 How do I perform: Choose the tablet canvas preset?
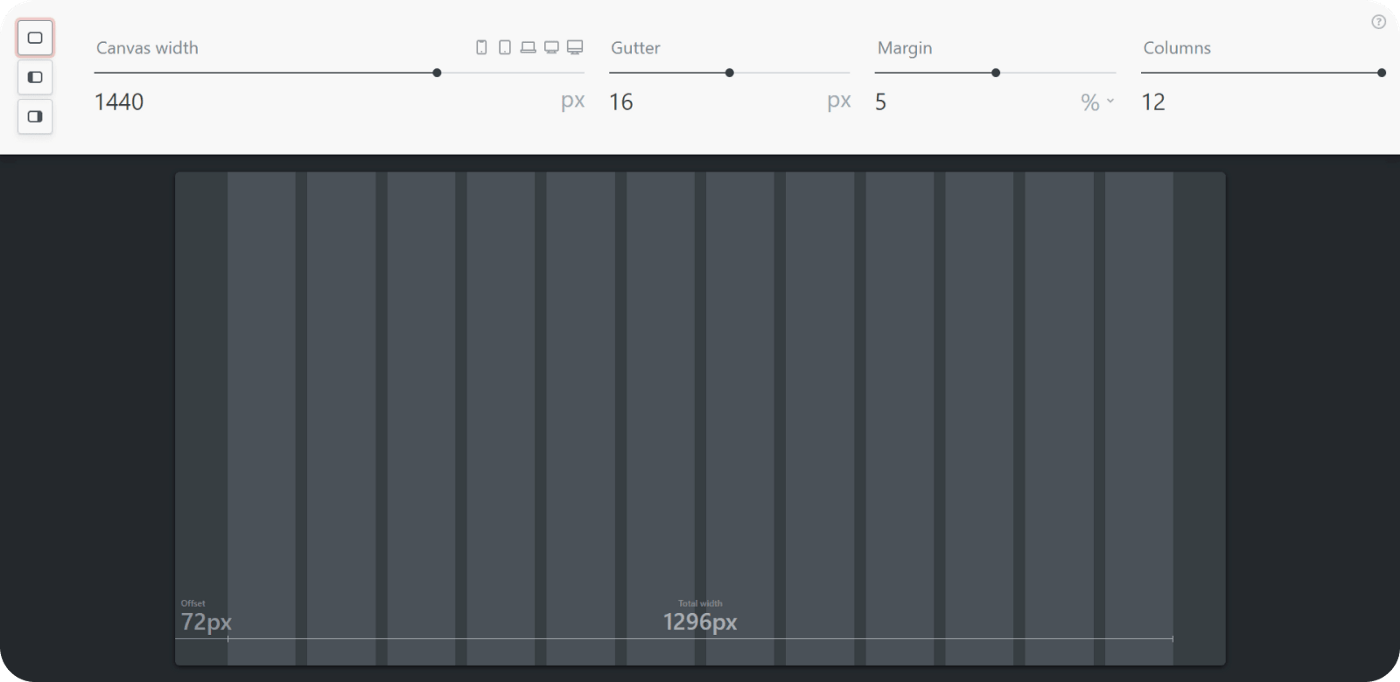click(505, 47)
